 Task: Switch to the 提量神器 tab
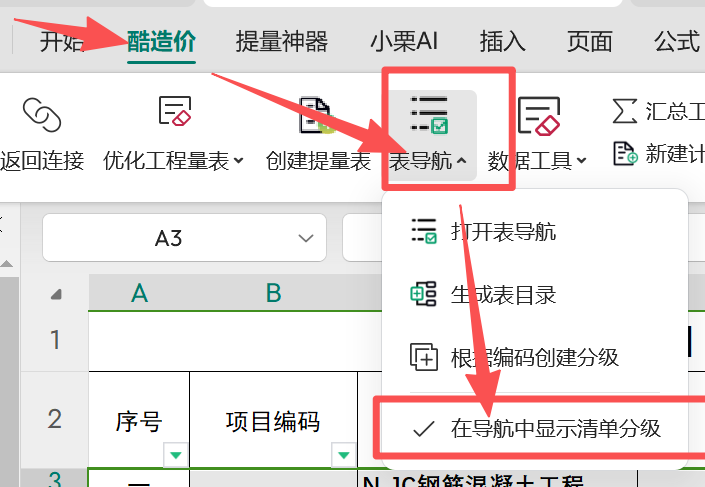pyautogui.click(x=281, y=41)
